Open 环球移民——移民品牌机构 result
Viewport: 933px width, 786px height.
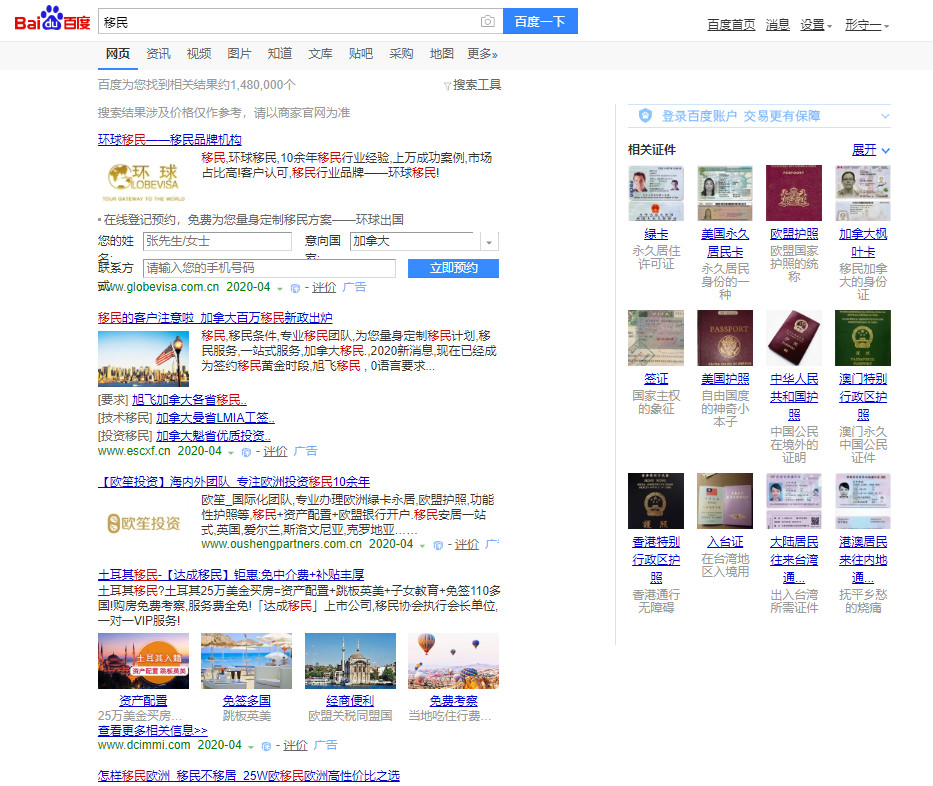coord(170,140)
